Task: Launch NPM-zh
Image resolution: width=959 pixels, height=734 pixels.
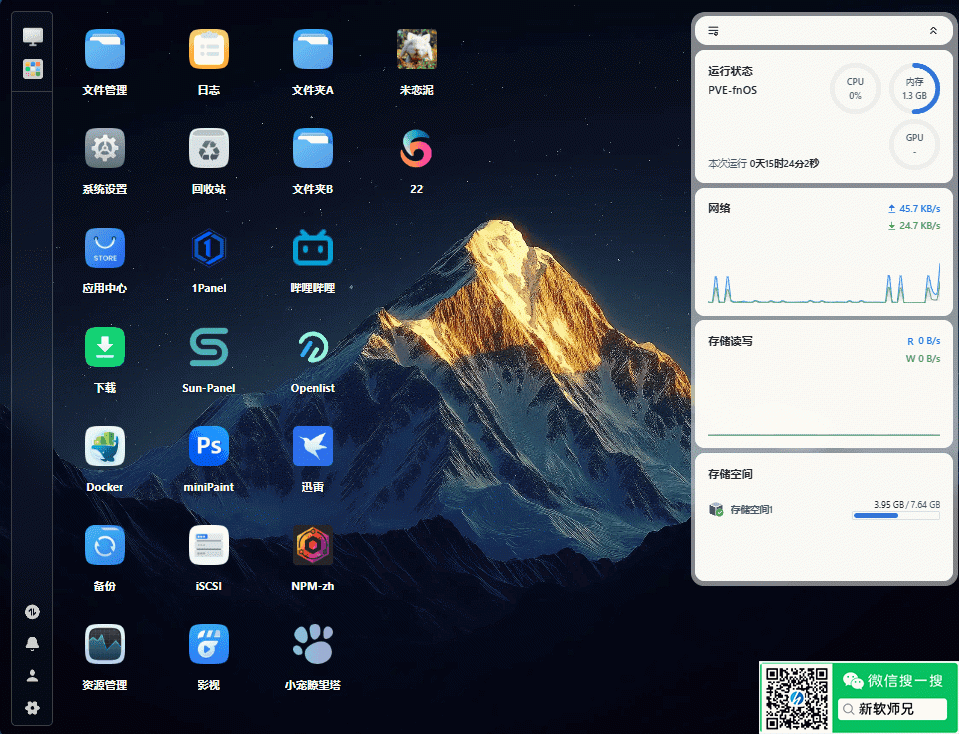Action: click(313, 545)
